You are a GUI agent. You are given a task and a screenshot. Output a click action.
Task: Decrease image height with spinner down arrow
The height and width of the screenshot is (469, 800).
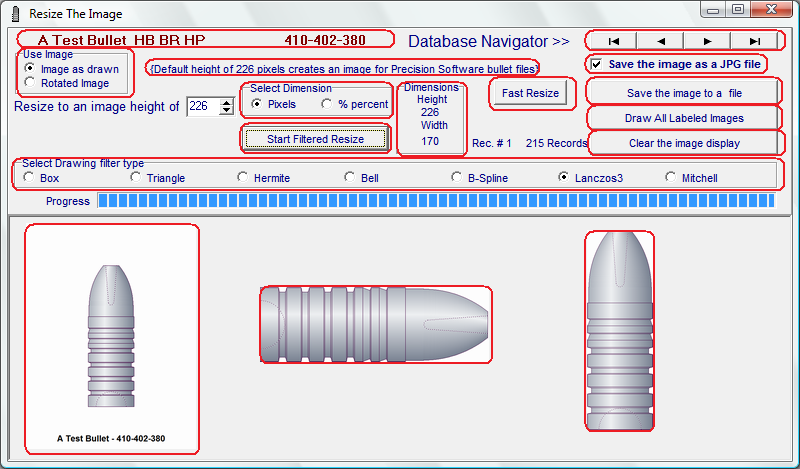(x=225, y=111)
